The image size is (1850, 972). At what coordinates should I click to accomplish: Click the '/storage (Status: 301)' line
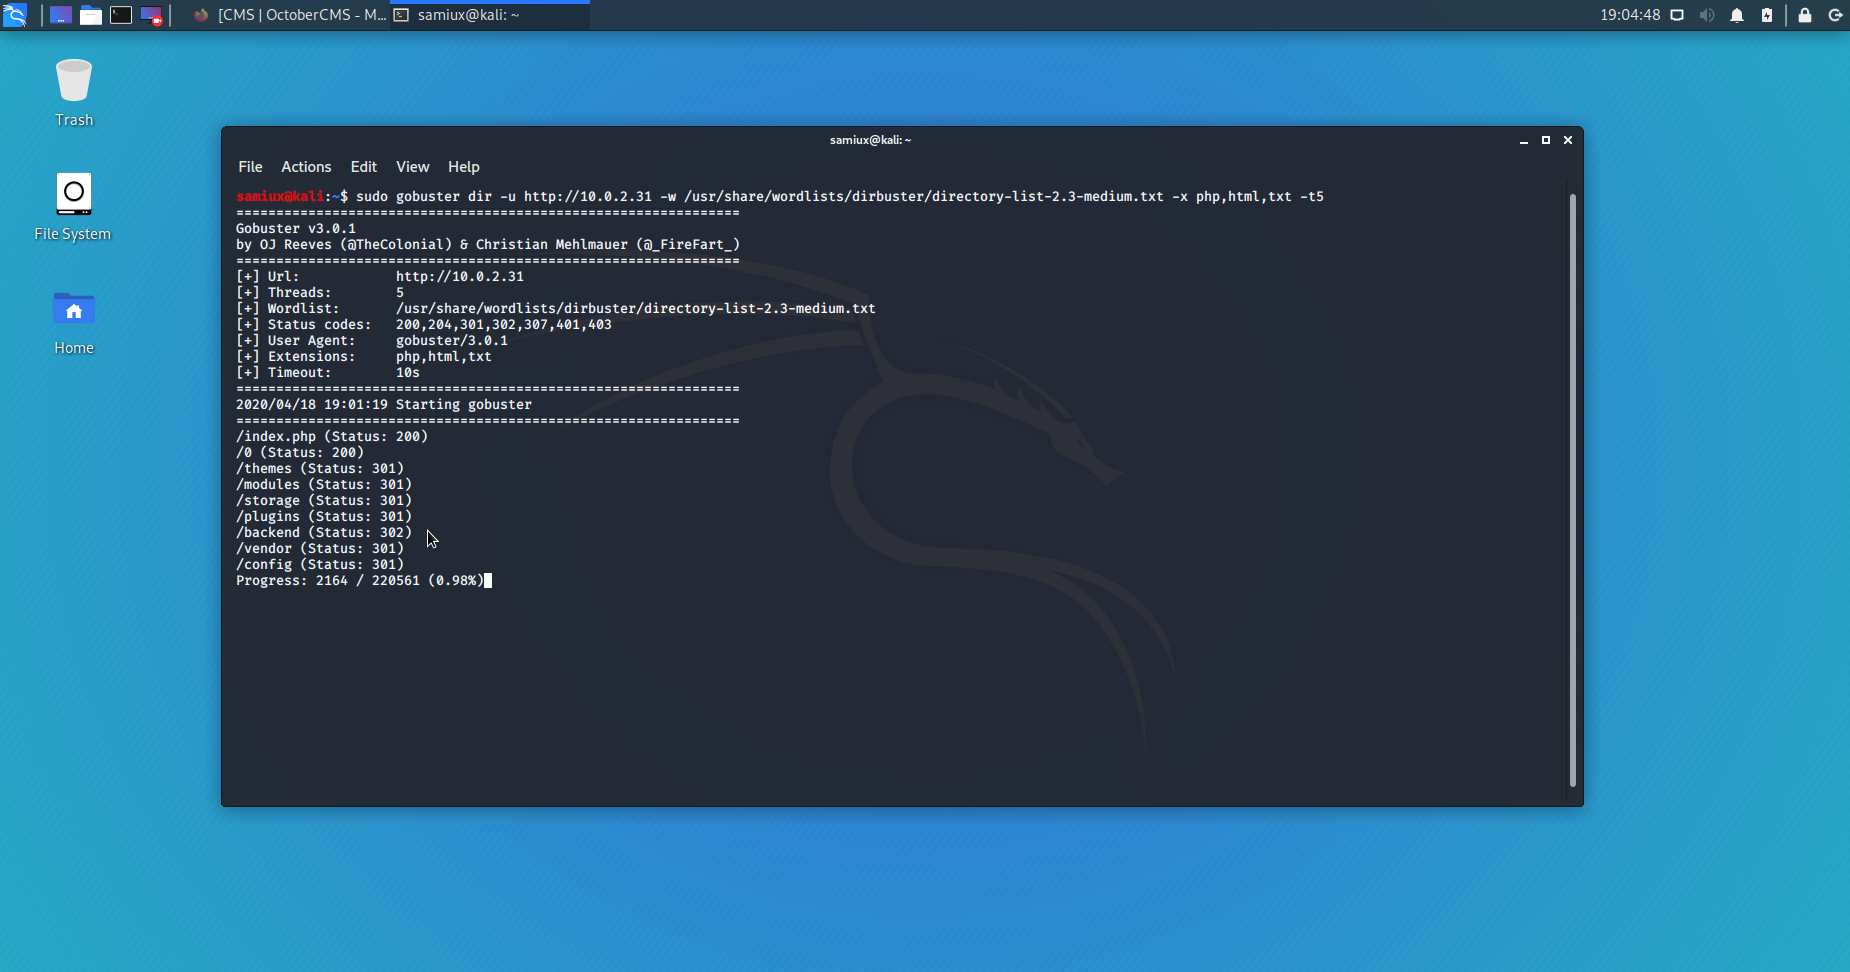(x=324, y=501)
